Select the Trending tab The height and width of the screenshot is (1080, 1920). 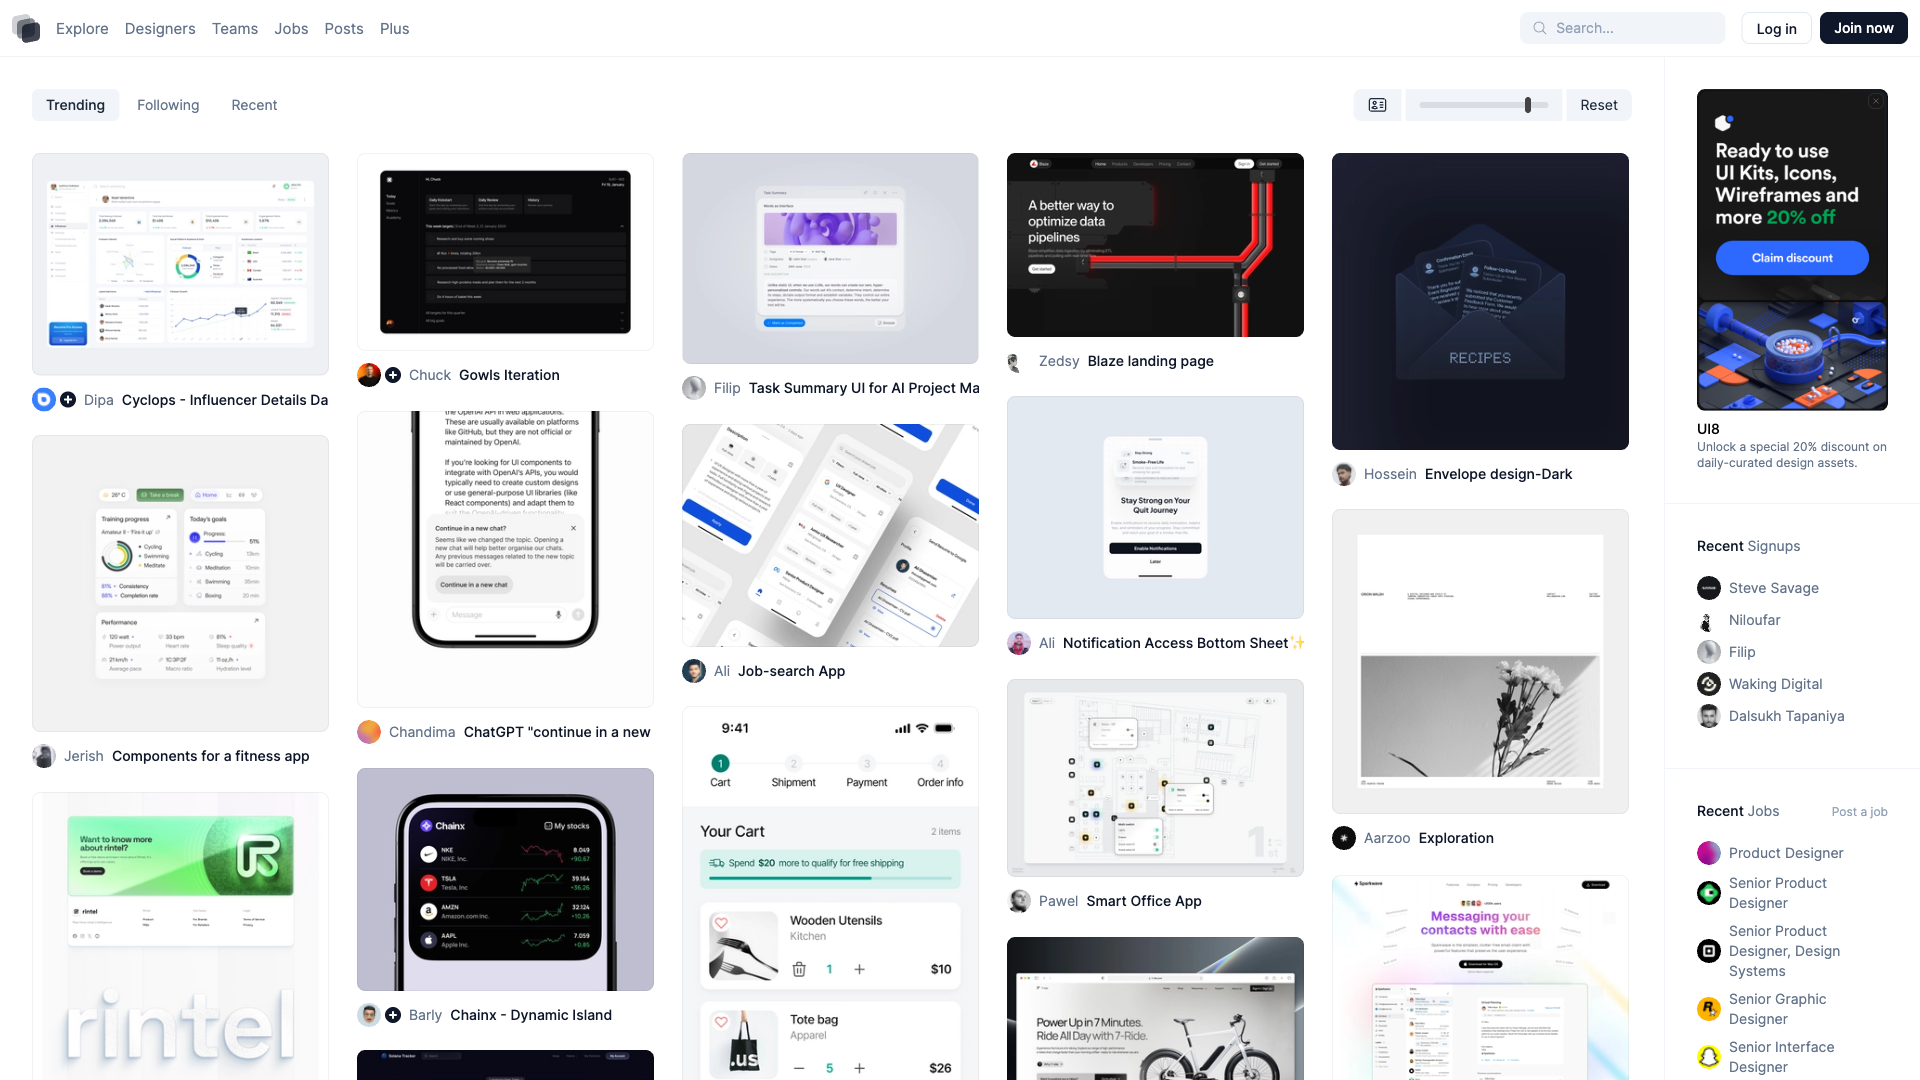point(75,104)
